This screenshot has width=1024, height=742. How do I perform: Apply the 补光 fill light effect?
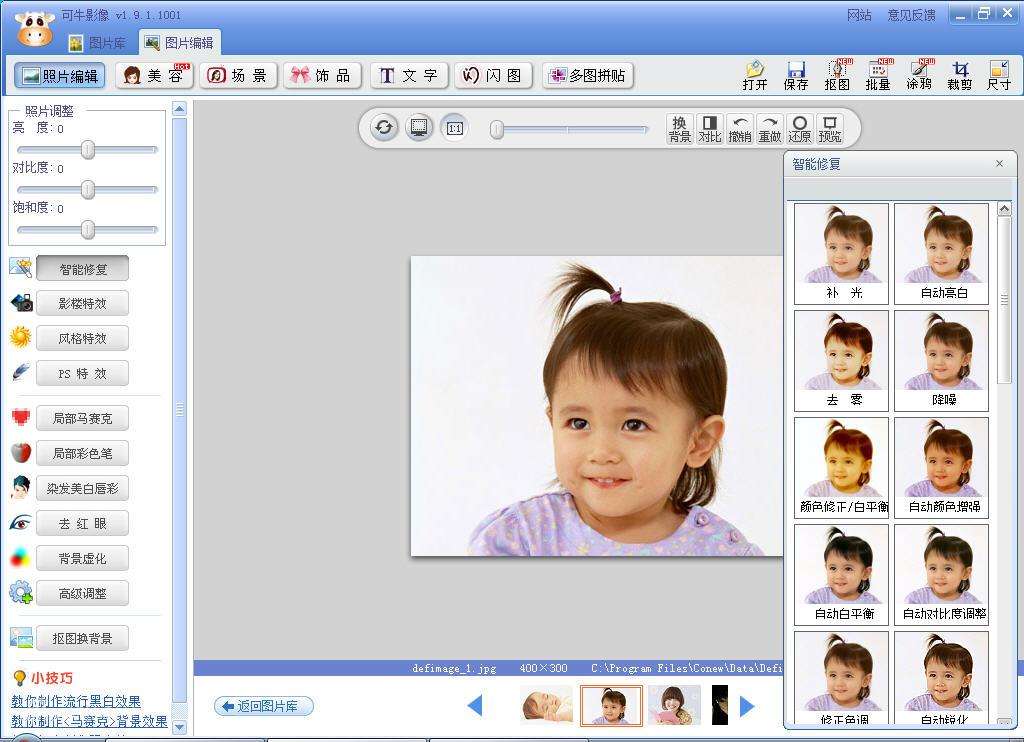pyautogui.click(x=841, y=253)
